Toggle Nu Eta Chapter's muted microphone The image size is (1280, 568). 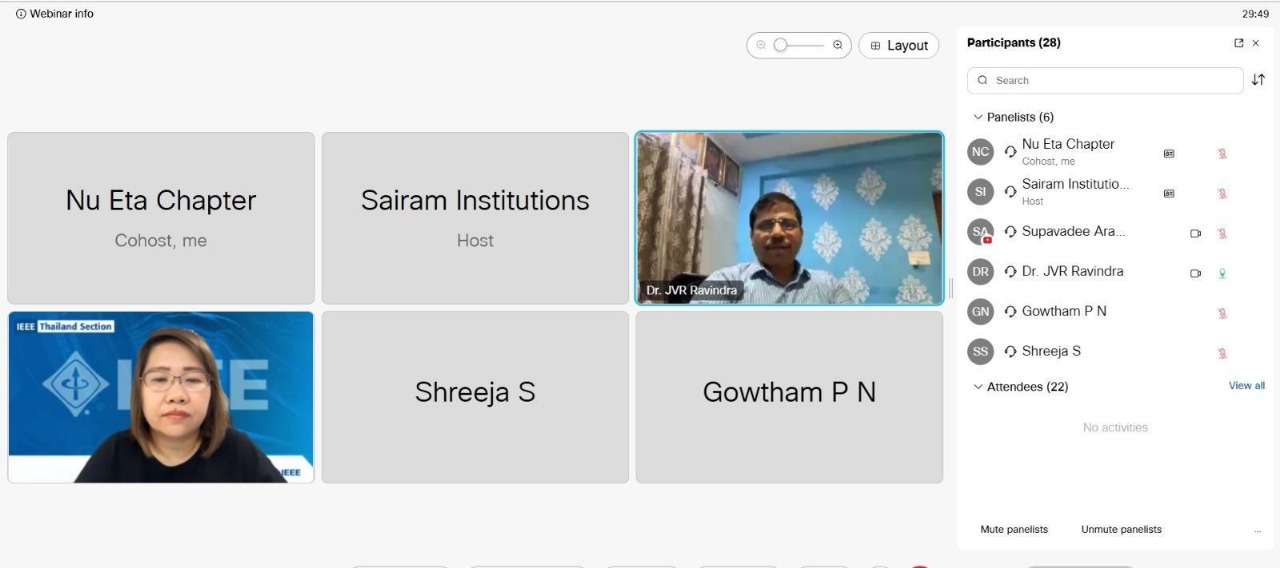click(x=1222, y=153)
